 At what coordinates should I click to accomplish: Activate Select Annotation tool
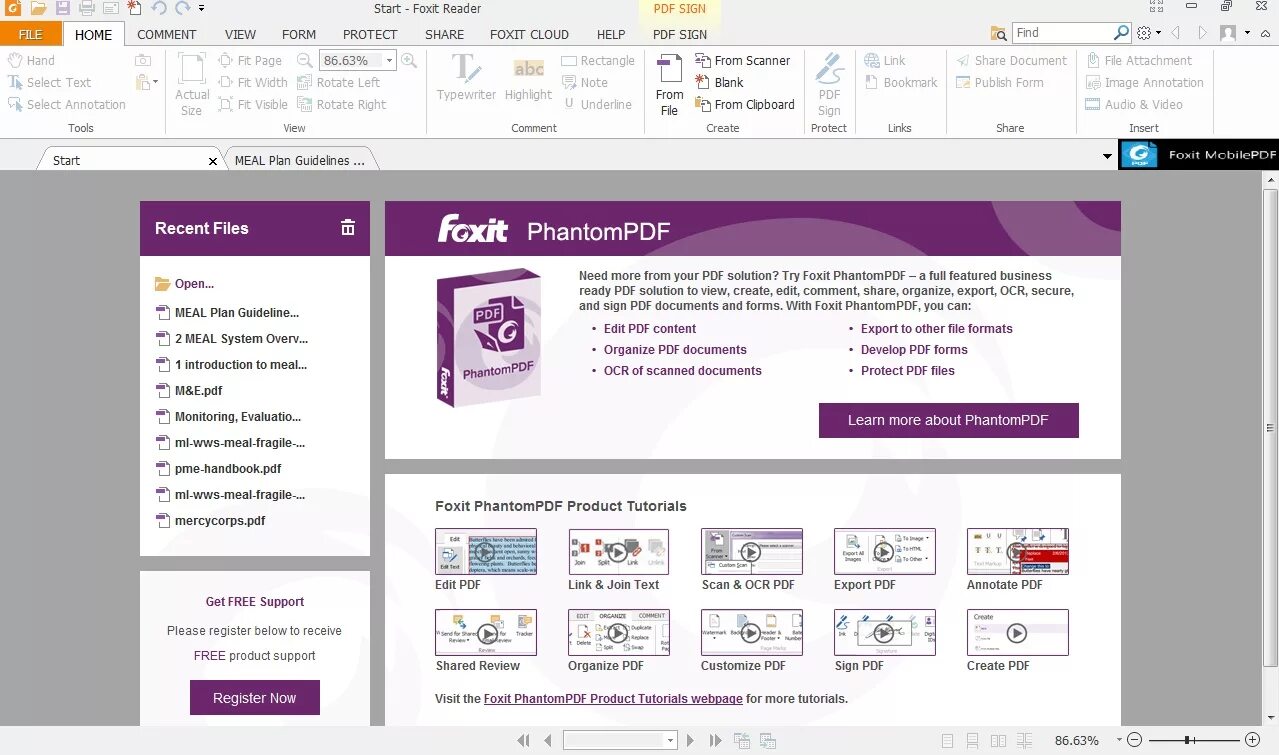tap(67, 104)
